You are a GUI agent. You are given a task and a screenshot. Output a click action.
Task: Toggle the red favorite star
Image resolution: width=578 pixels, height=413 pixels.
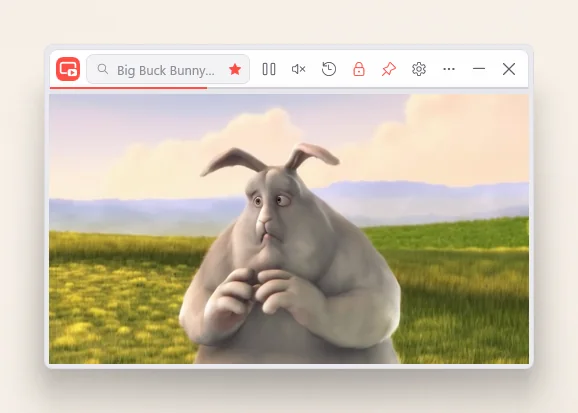[235, 69]
